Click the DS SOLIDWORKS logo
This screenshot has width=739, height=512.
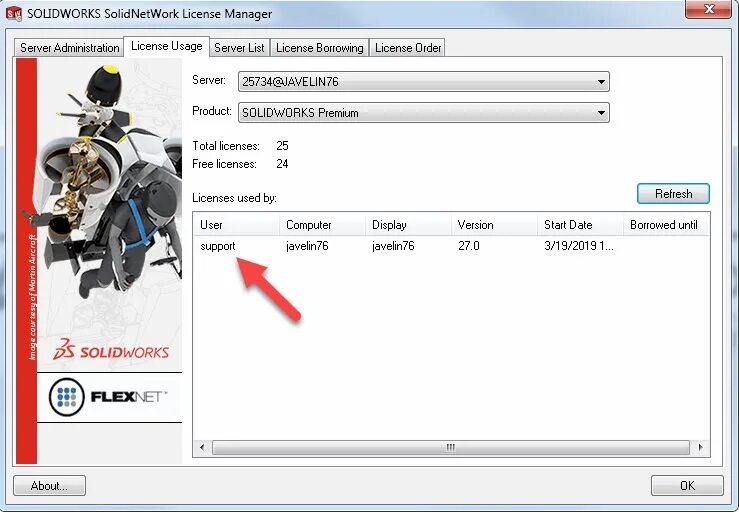pos(111,350)
